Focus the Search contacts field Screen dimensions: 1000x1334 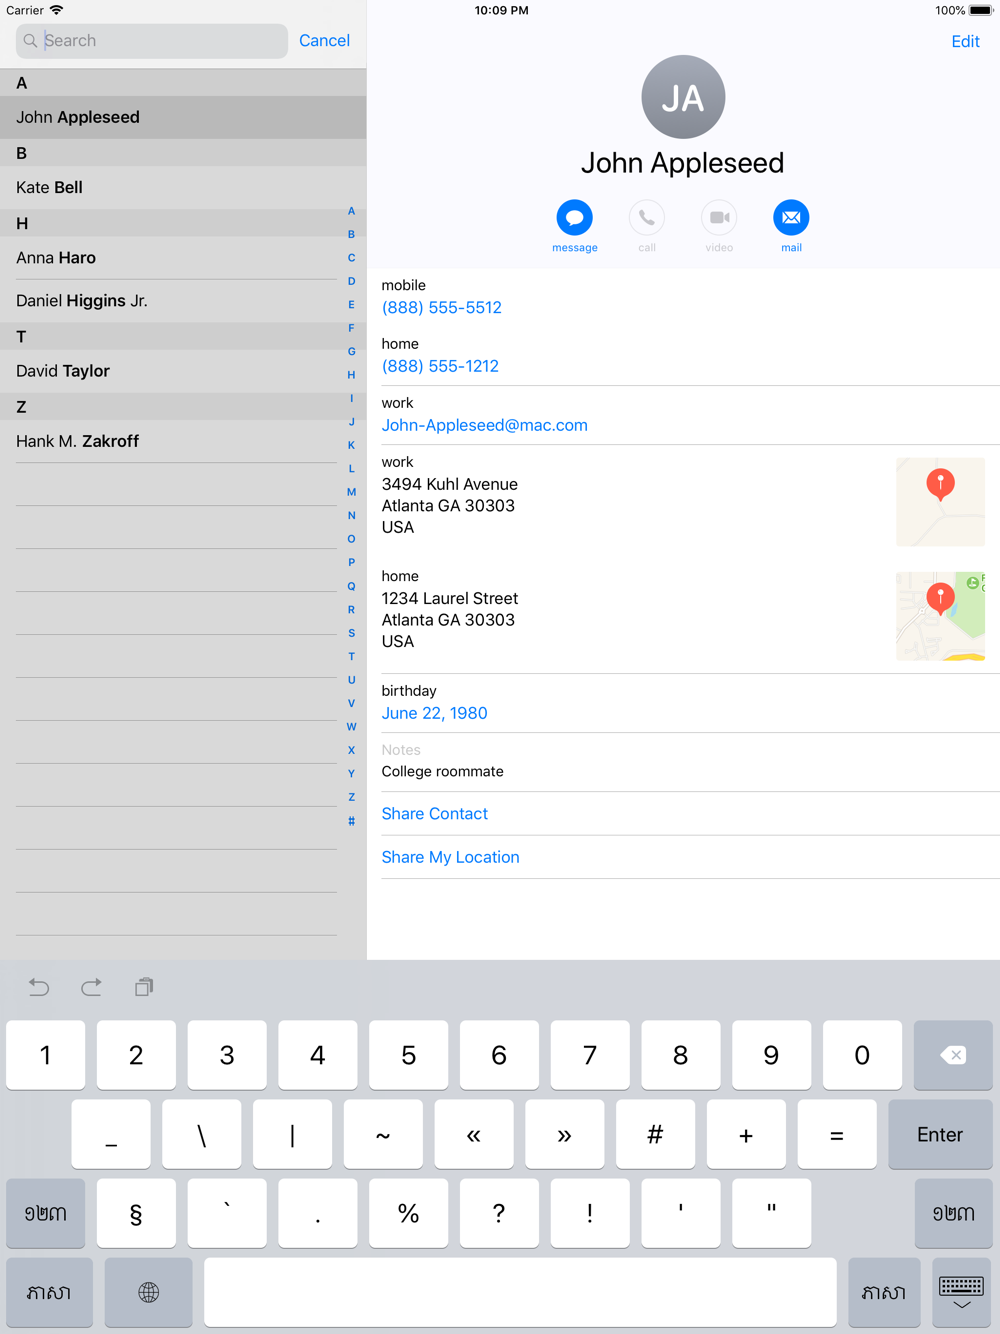pos(152,41)
